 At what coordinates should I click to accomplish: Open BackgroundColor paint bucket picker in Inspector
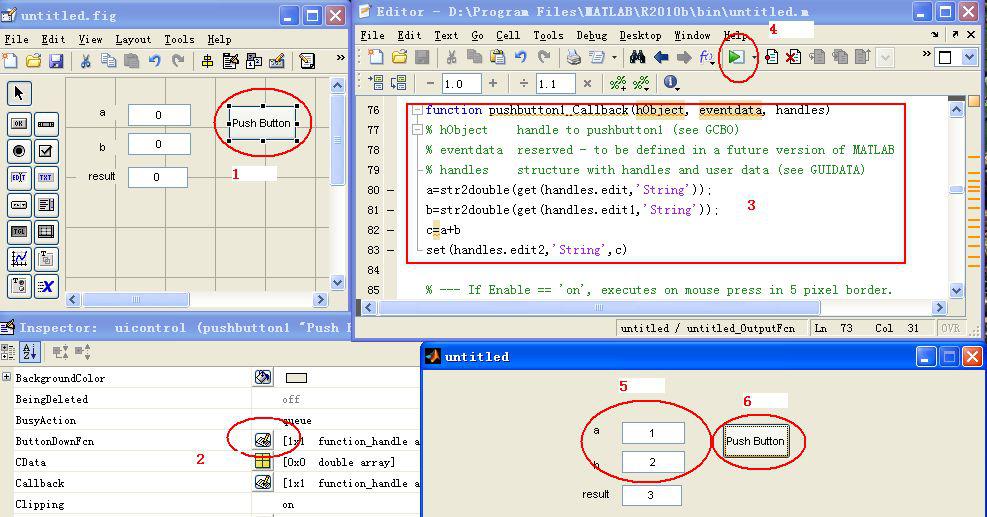pos(263,377)
